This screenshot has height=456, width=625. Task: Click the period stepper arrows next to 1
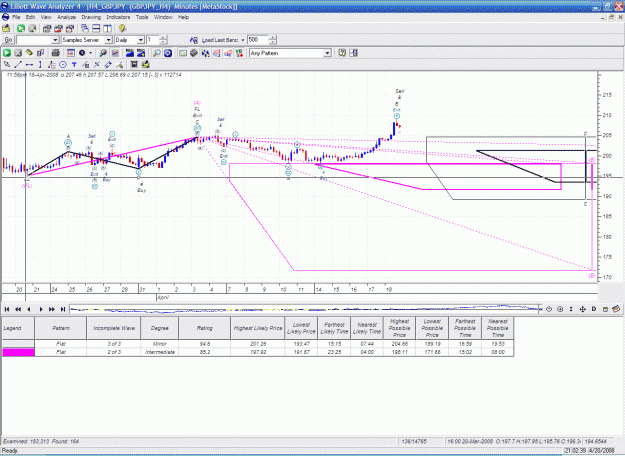click(x=163, y=40)
